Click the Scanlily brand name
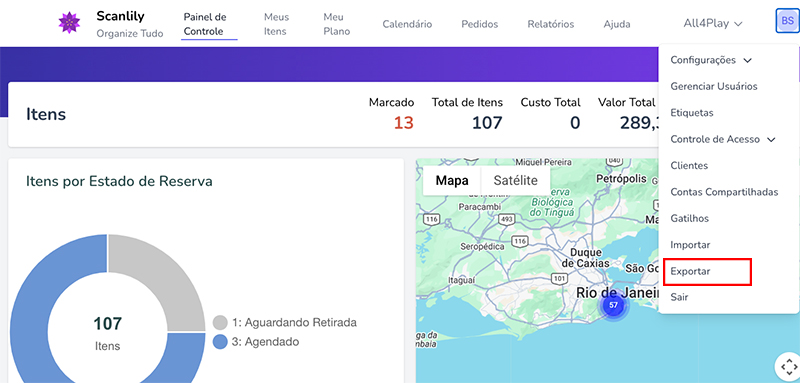 tap(120, 16)
